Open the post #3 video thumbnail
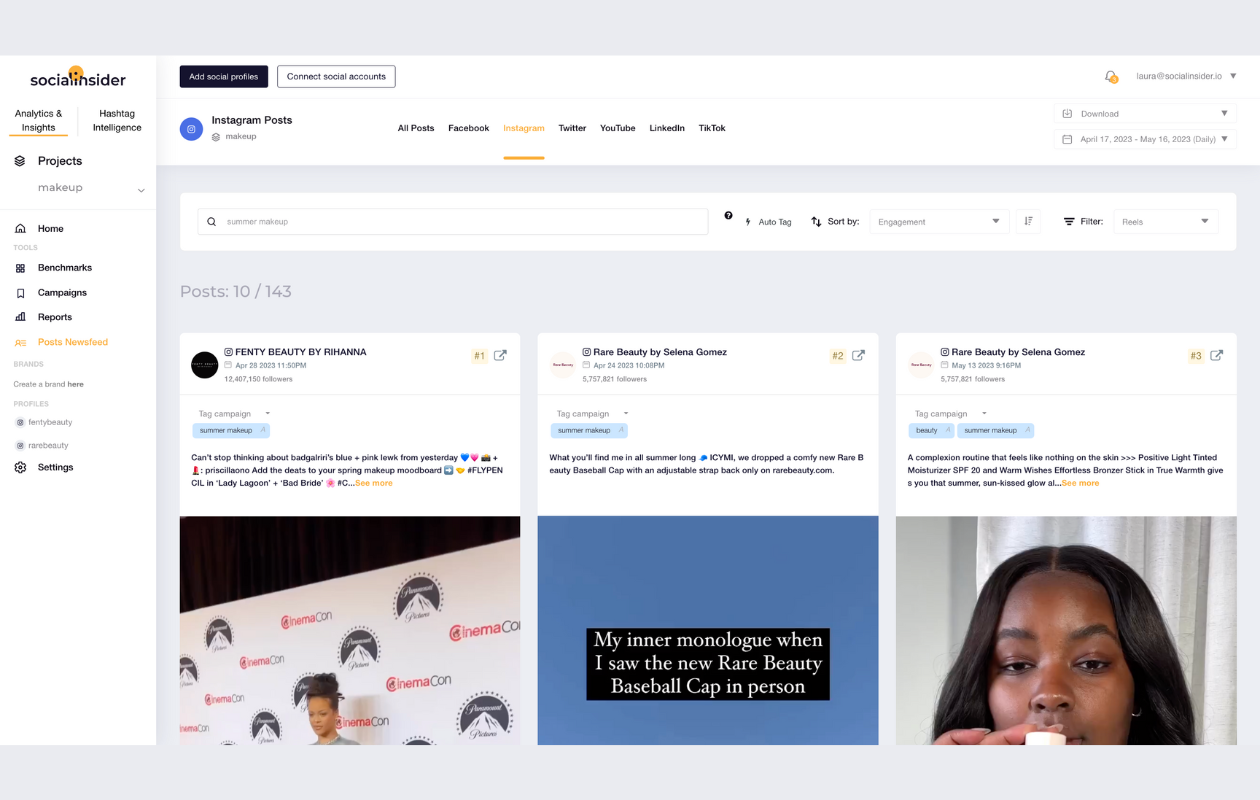1260x800 pixels. (x=1066, y=630)
